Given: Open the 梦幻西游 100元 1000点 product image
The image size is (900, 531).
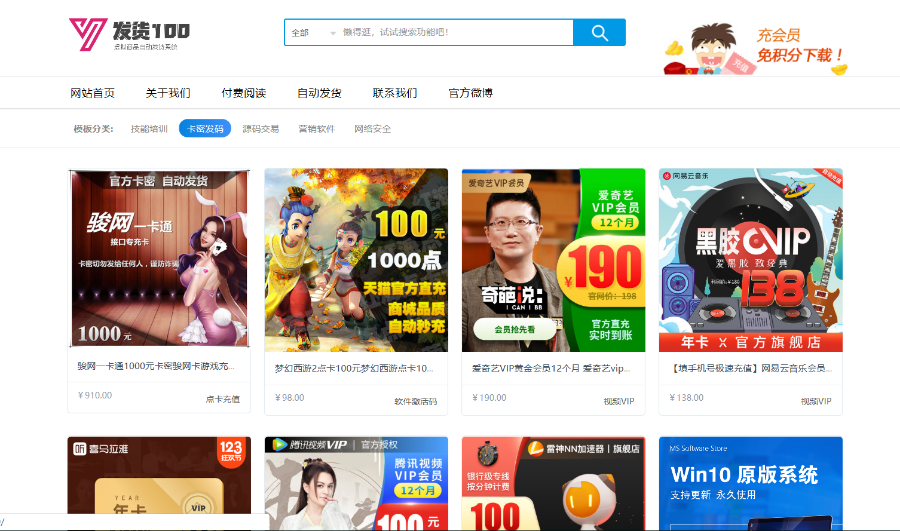Looking at the screenshot, I should [356, 260].
